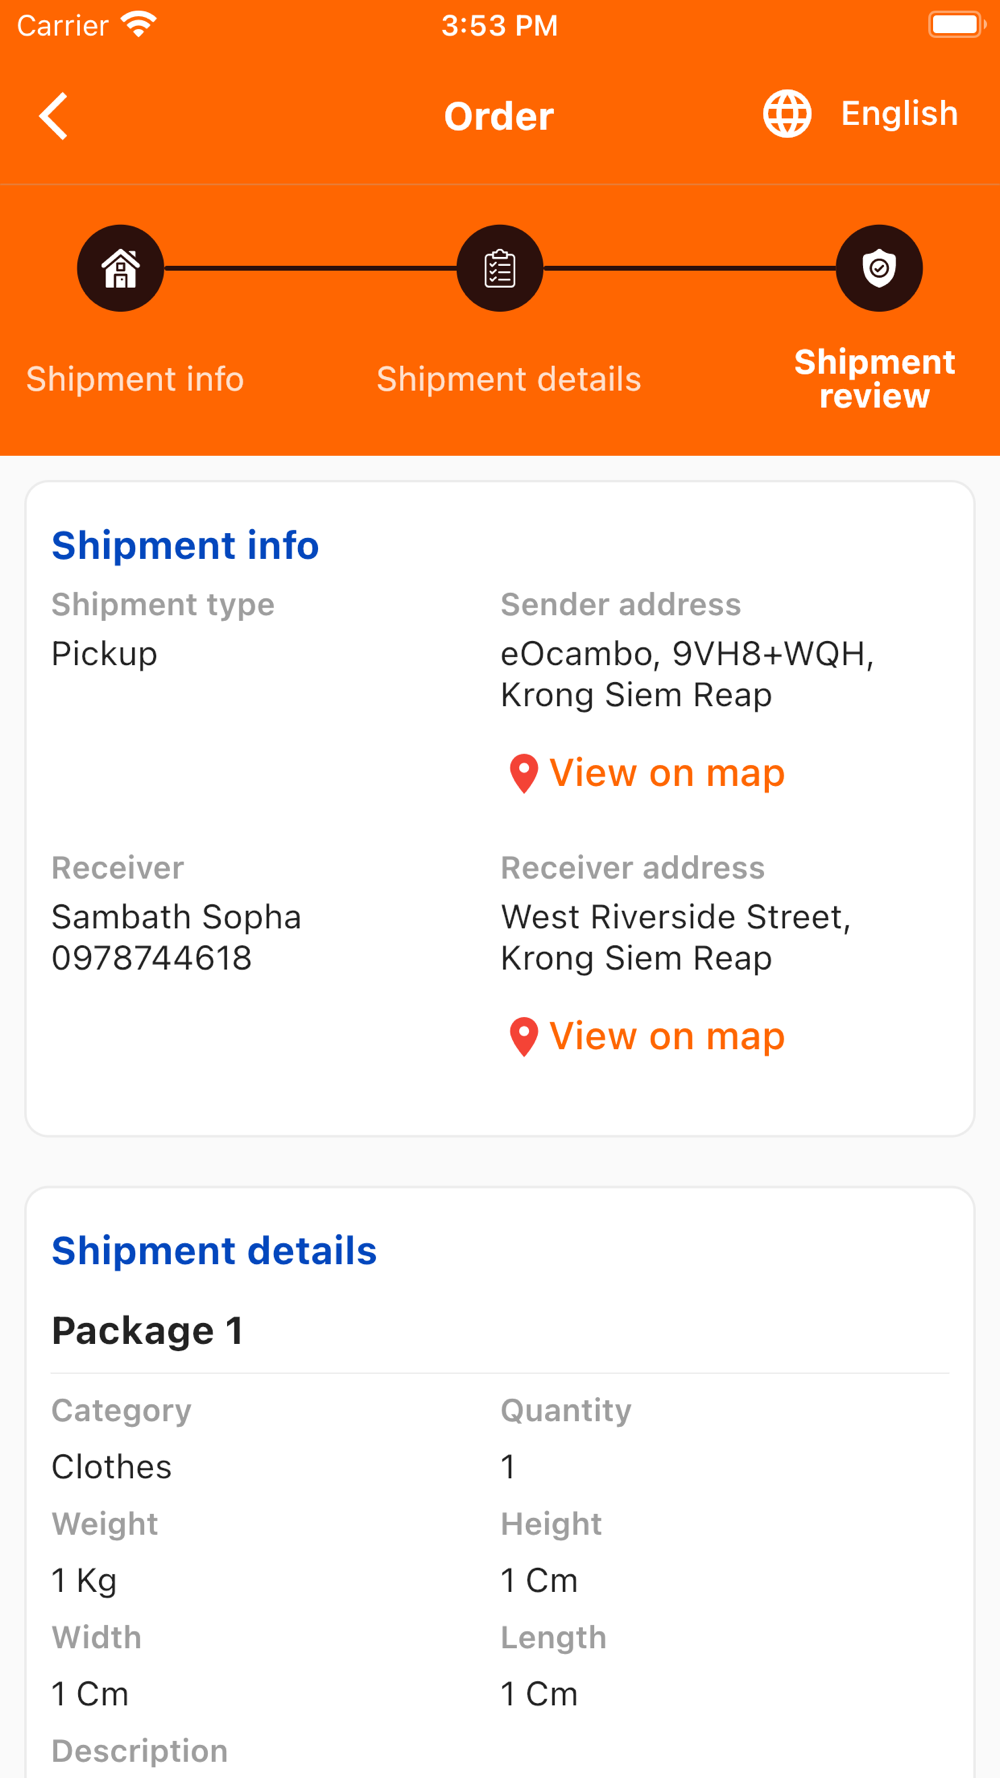Viewport: 1000px width, 1778px height.
Task: Select the Shipment review step label
Action: click(x=874, y=379)
